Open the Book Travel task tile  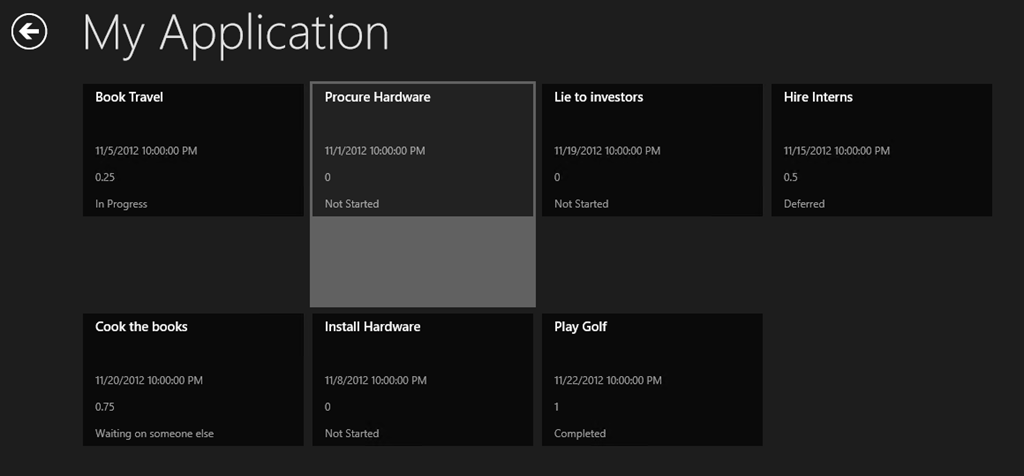pos(193,150)
